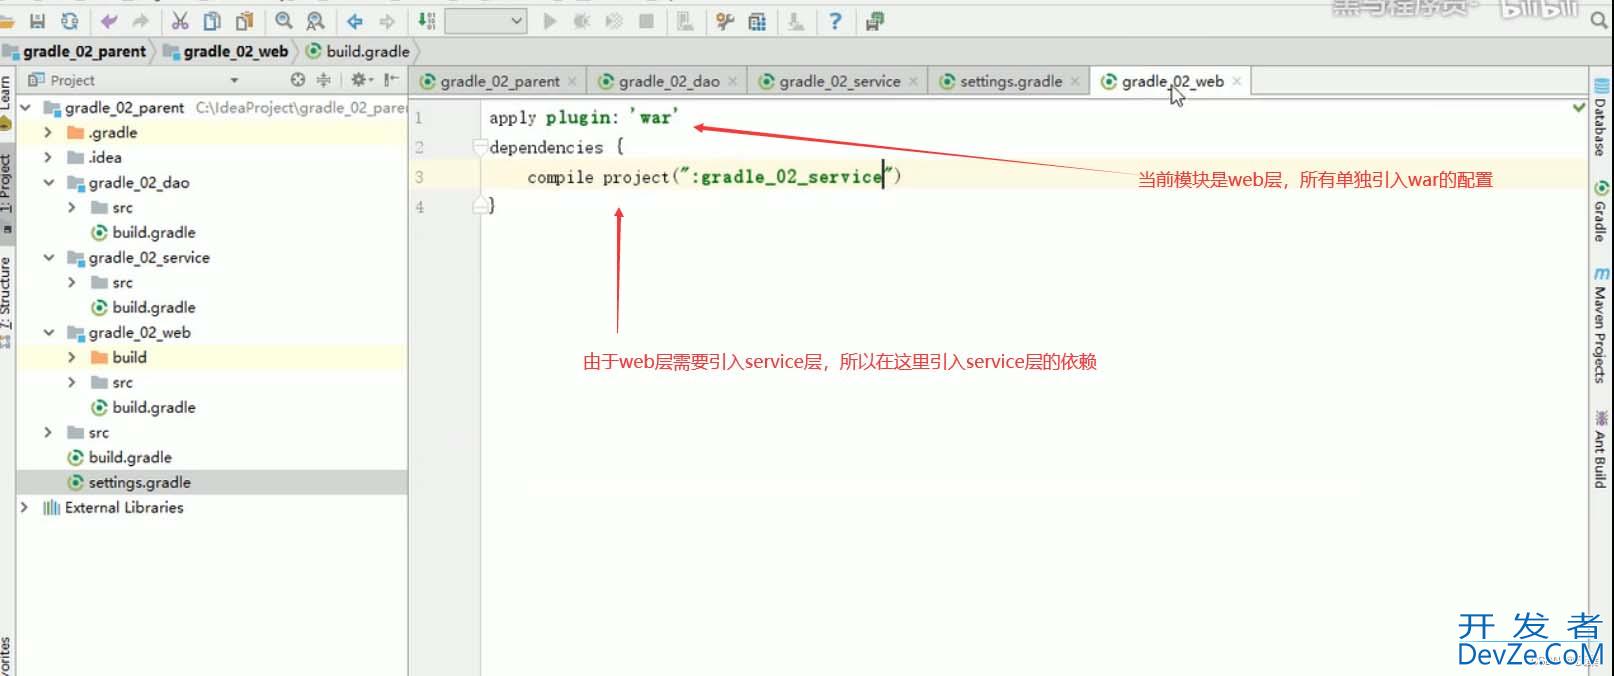Viewport: 1614px width, 676px height.
Task: Click the blue Back navigation arrow
Action: tap(355, 21)
